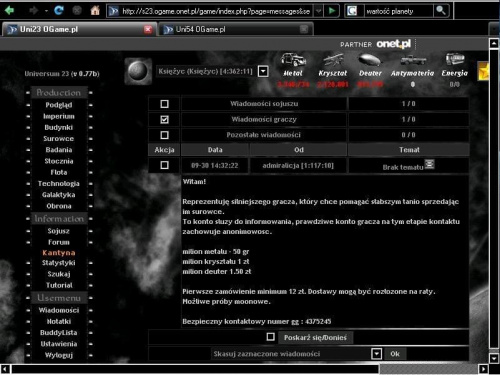Open Wiadomości in the Usermenu
Image resolution: width=500 pixels, height=375 pixels.
(59, 310)
